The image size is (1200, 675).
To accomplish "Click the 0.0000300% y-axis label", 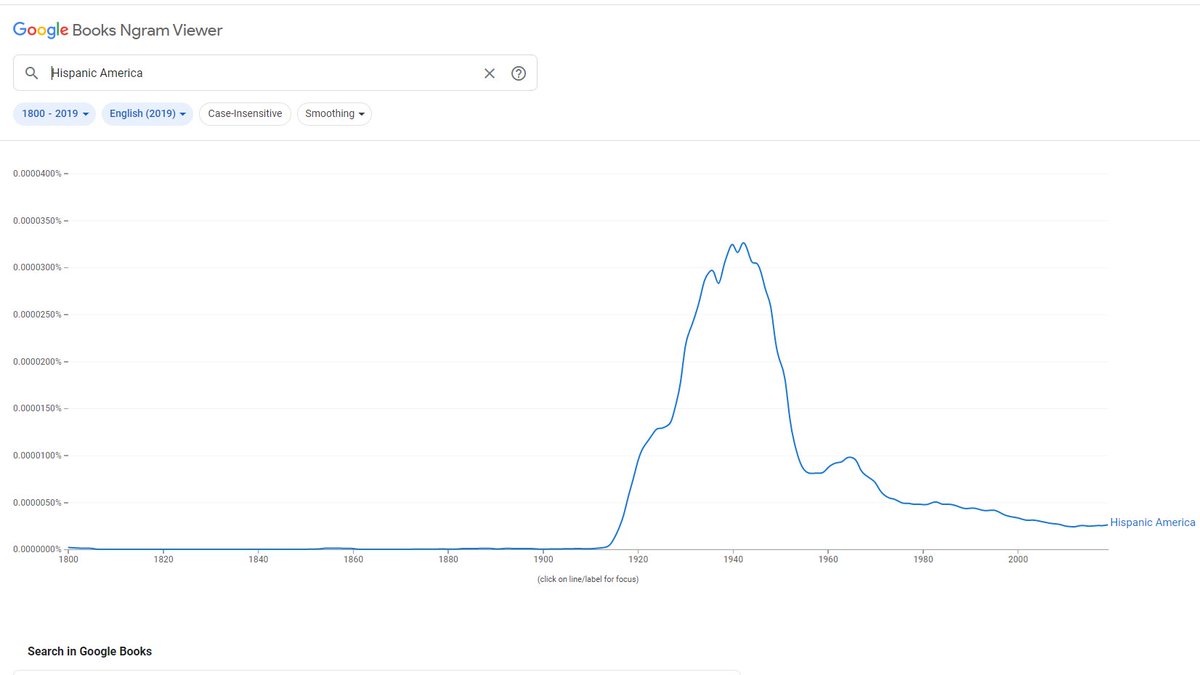I will click(37, 268).
